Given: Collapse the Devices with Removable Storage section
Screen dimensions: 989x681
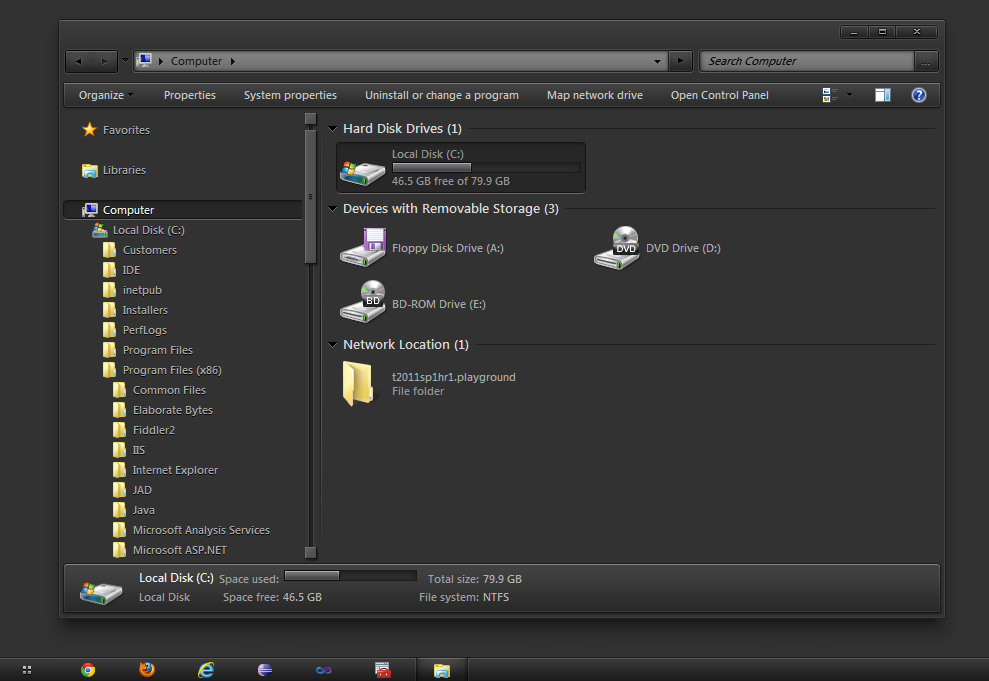Looking at the screenshot, I should click(331, 209).
